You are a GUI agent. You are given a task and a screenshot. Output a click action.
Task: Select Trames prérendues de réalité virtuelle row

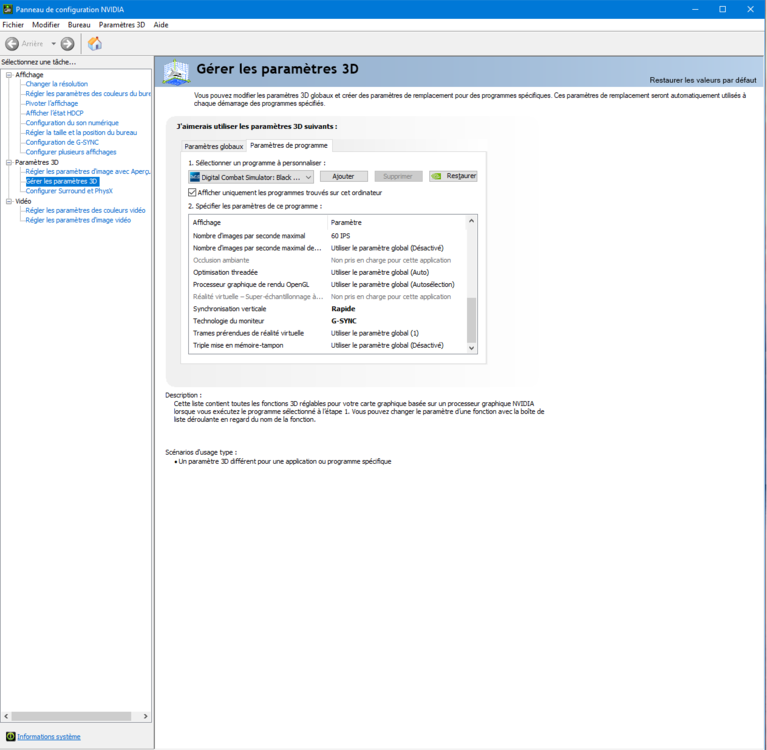[x=327, y=334]
